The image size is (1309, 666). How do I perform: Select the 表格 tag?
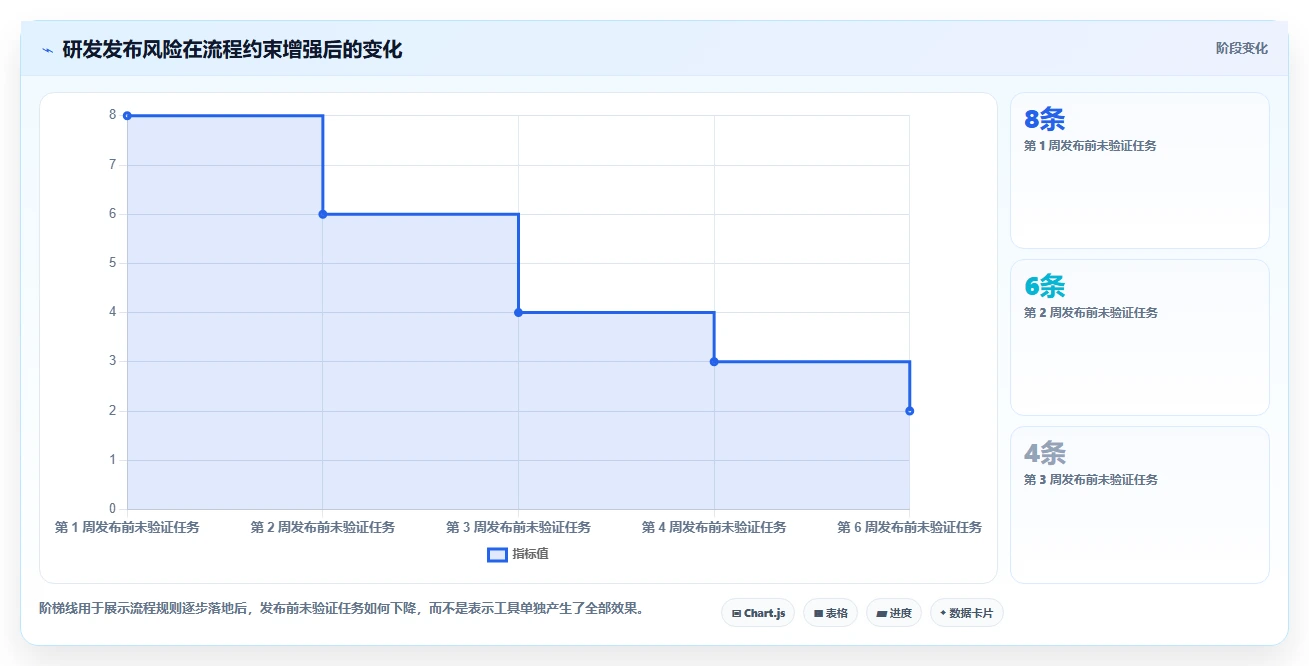[831, 613]
